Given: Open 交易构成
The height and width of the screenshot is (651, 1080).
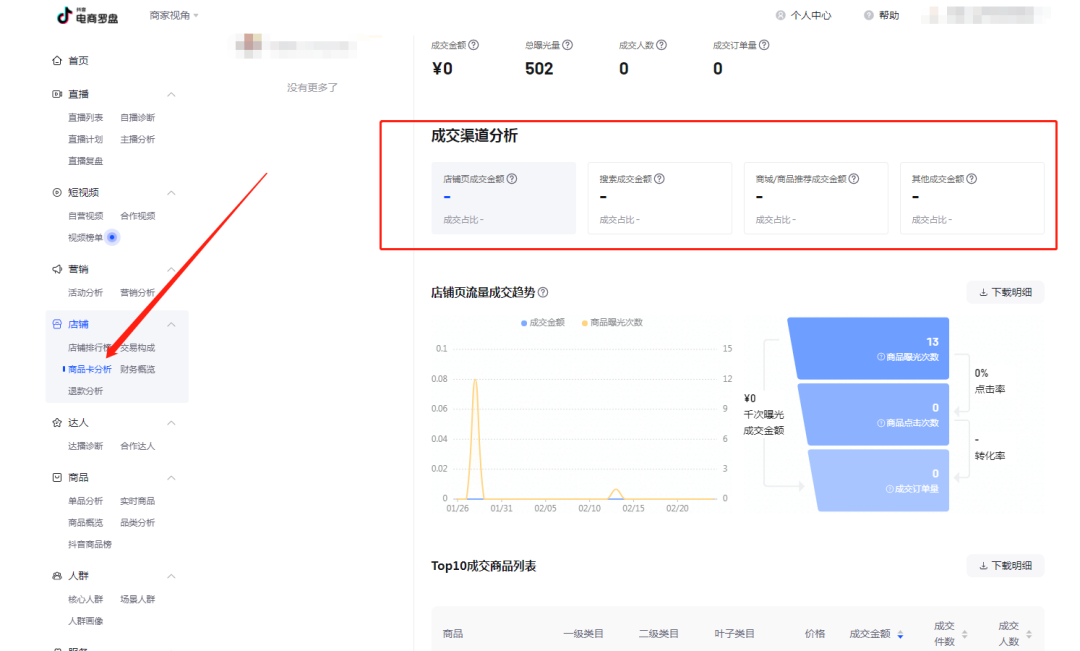Looking at the screenshot, I should (138, 348).
